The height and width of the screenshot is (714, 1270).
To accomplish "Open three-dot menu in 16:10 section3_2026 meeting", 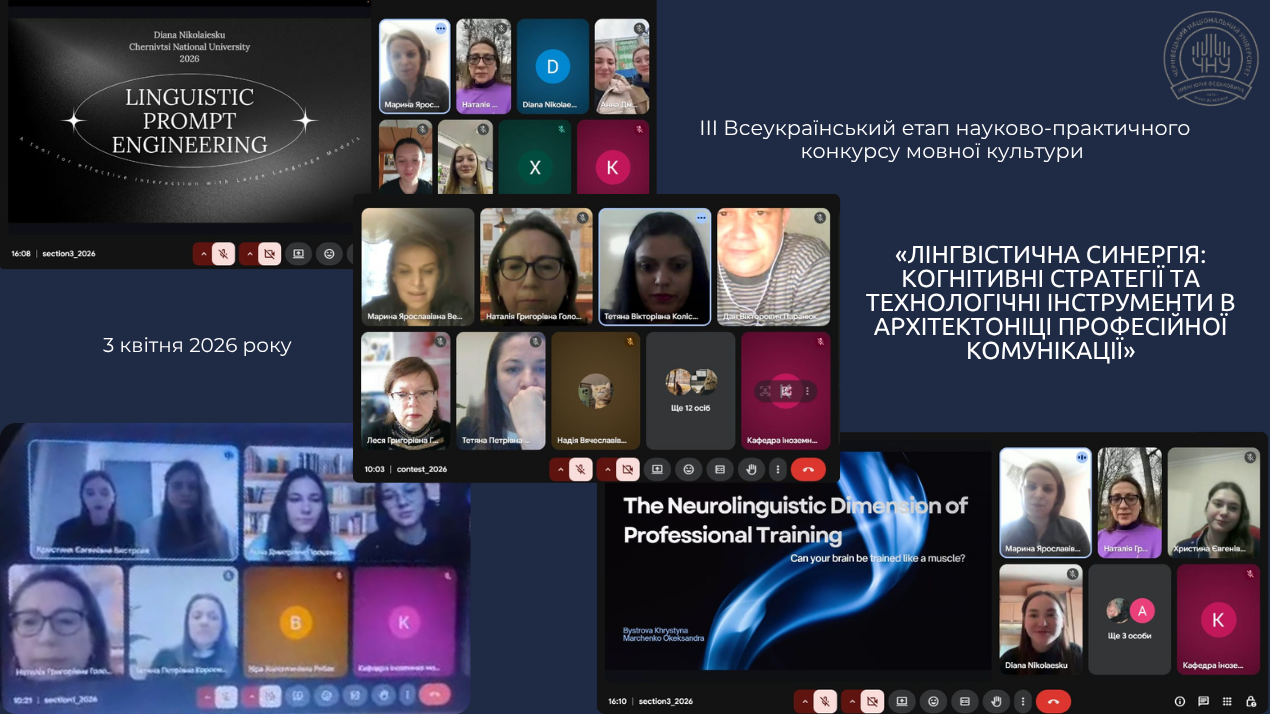I will pos(1021,701).
